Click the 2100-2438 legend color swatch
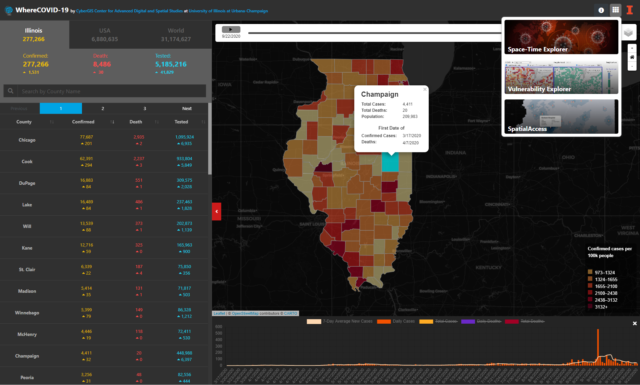The height and width of the screenshot is (385, 640). (x=590, y=293)
